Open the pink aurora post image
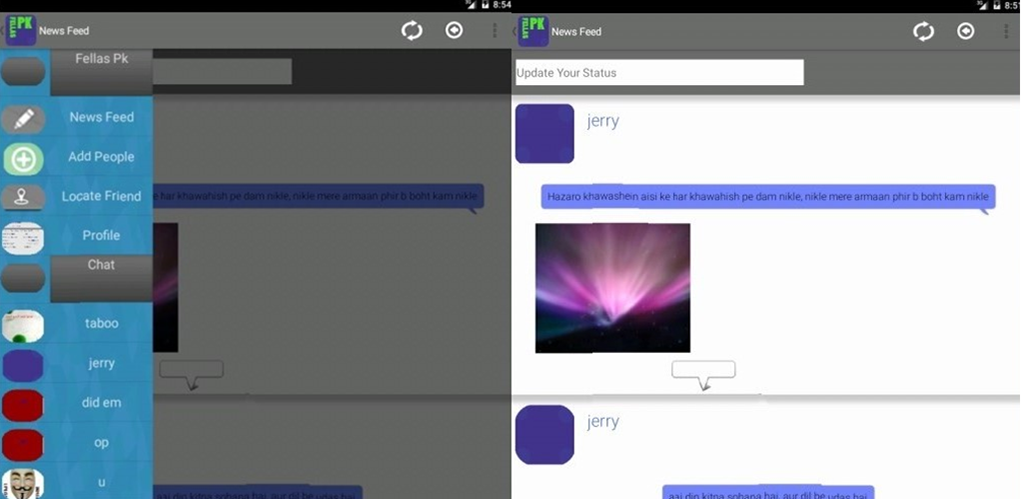This screenshot has width=1024, height=500. 613,288
